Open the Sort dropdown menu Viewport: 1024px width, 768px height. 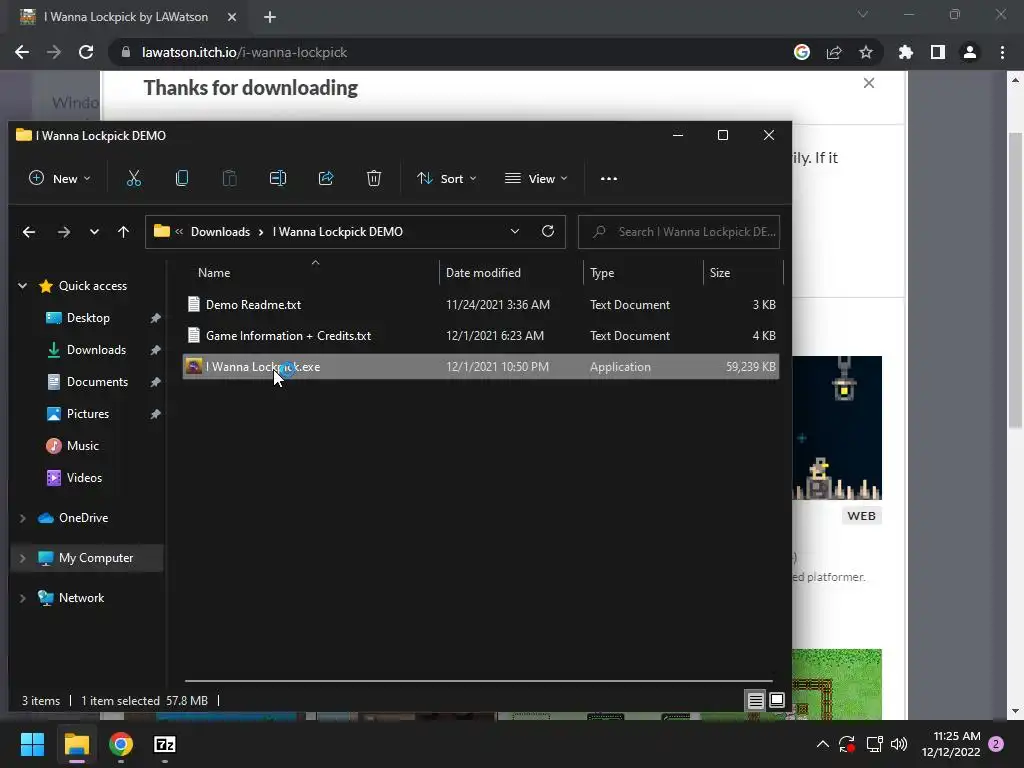coord(447,178)
